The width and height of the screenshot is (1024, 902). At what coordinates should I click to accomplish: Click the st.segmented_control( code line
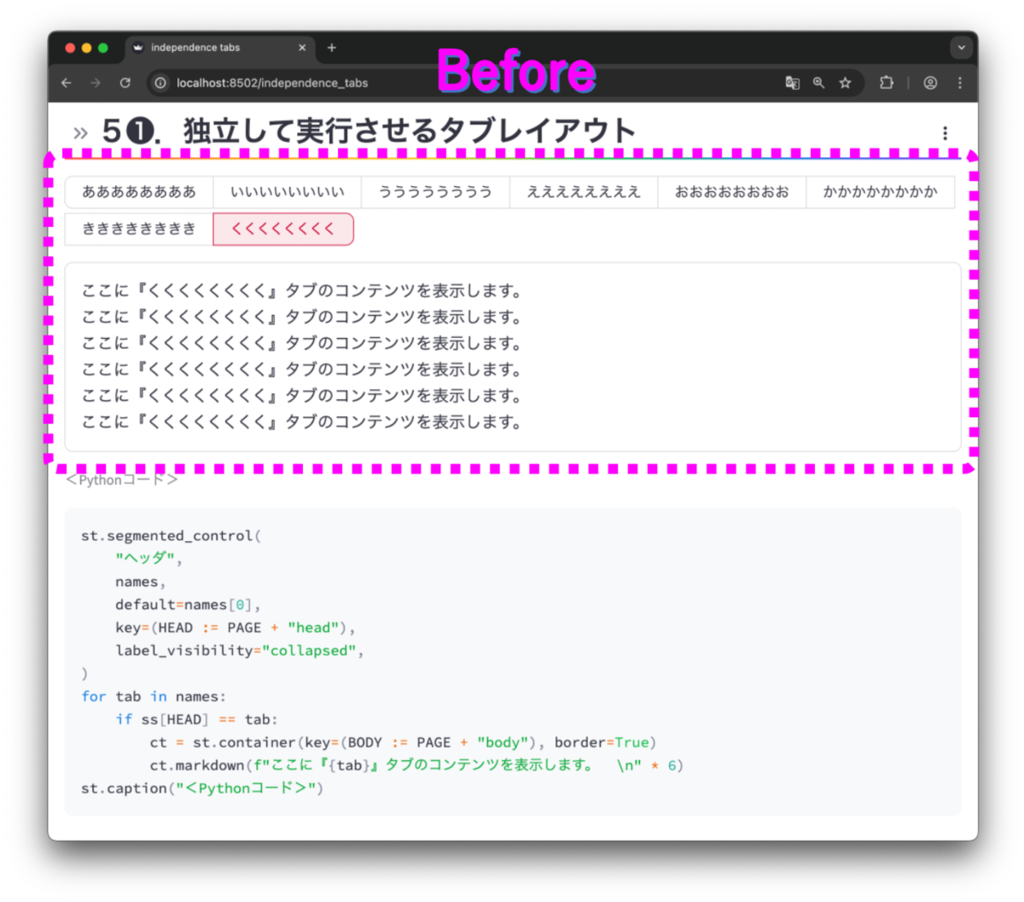pyautogui.click(x=171, y=536)
